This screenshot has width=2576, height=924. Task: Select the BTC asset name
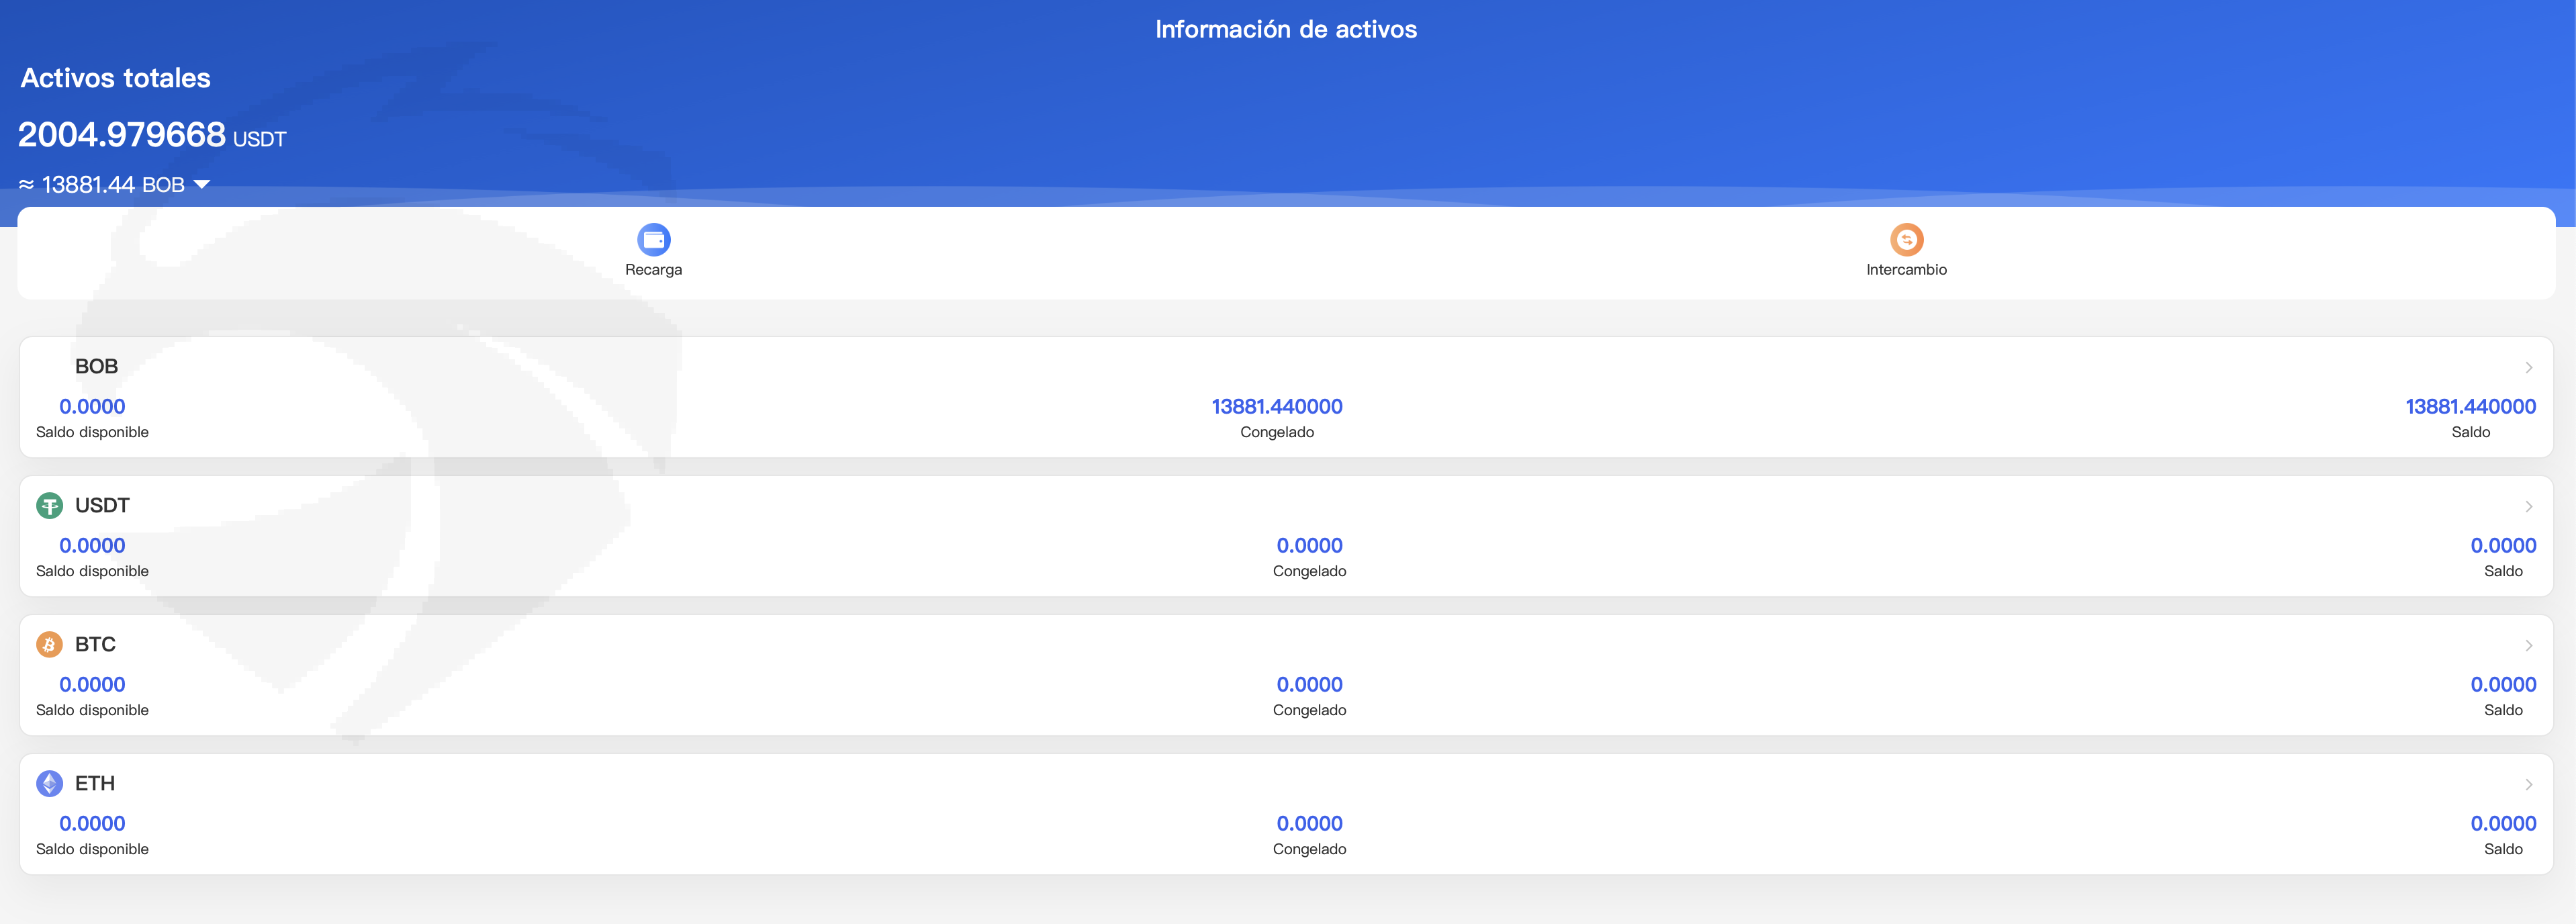[95, 645]
